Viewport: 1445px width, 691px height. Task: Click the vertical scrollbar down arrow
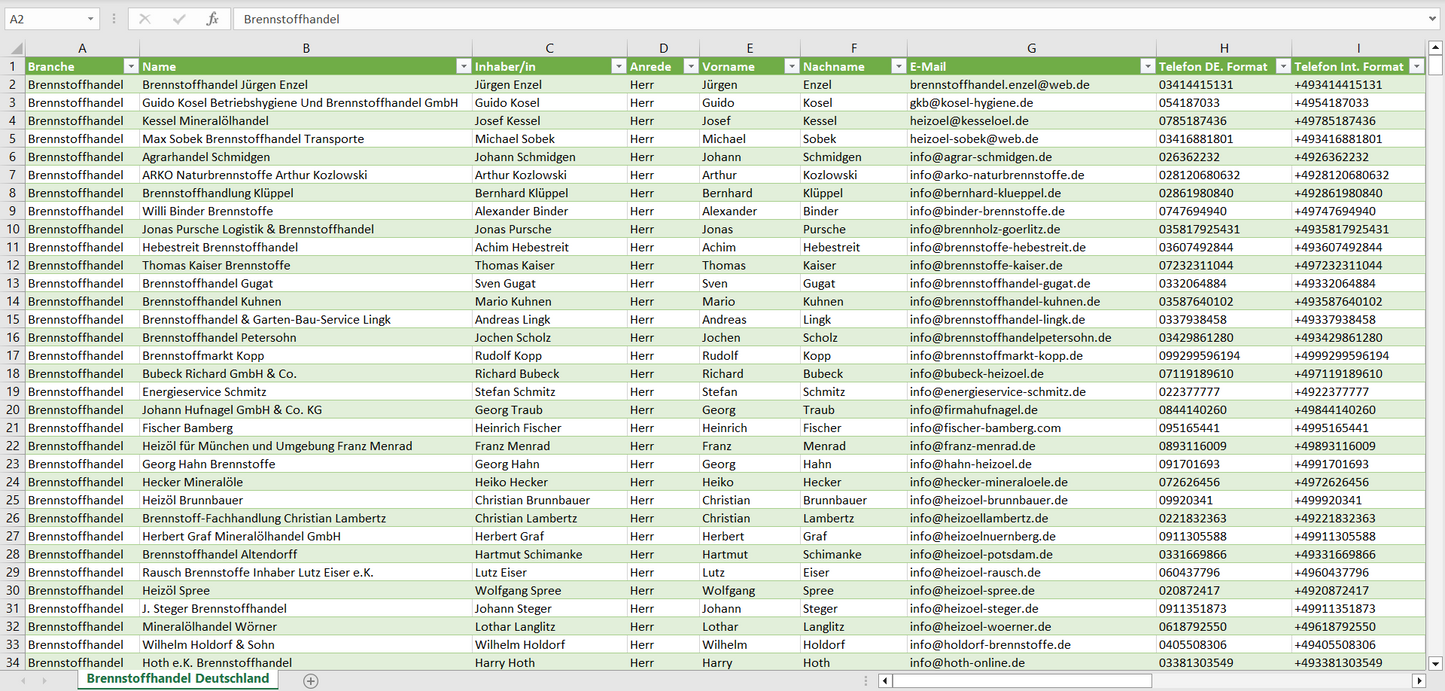1436,662
